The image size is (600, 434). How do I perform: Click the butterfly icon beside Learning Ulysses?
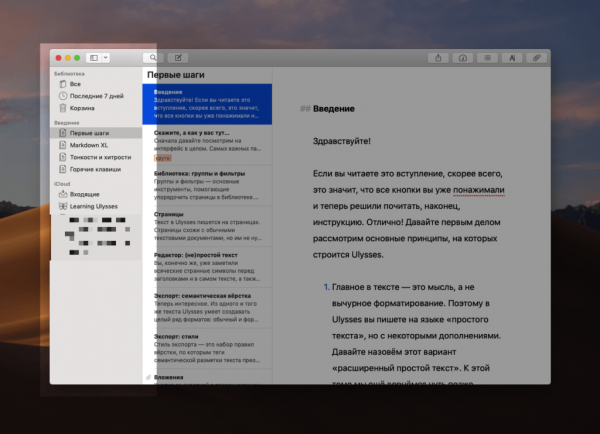tap(63, 206)
